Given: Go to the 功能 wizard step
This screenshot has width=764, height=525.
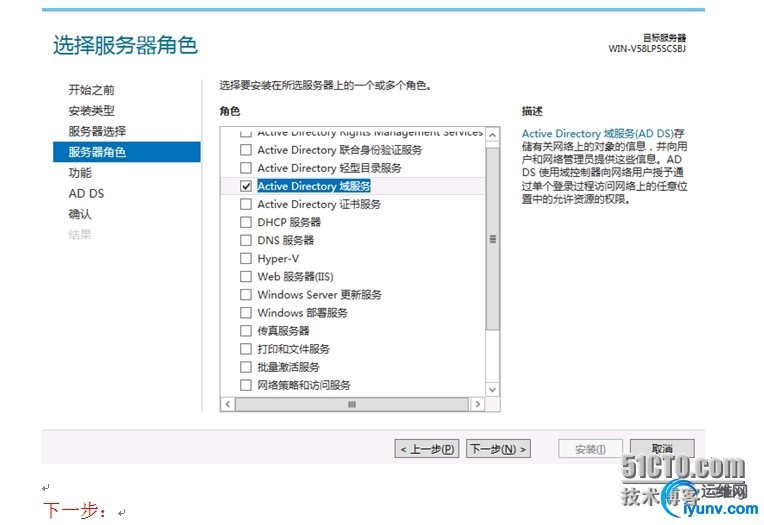Looking at the screenshot, I should pos(80,173).
